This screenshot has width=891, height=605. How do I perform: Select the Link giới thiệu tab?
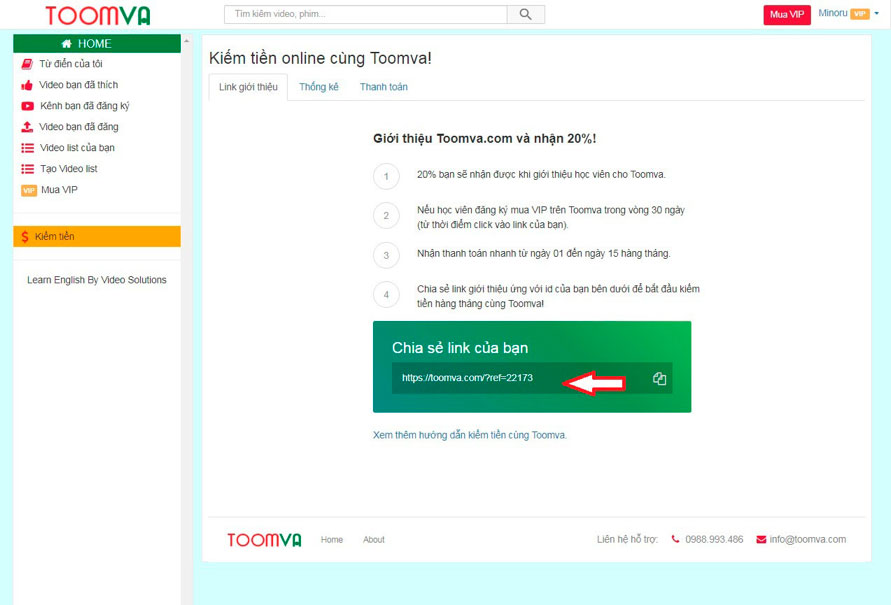(x=248, y=87)
